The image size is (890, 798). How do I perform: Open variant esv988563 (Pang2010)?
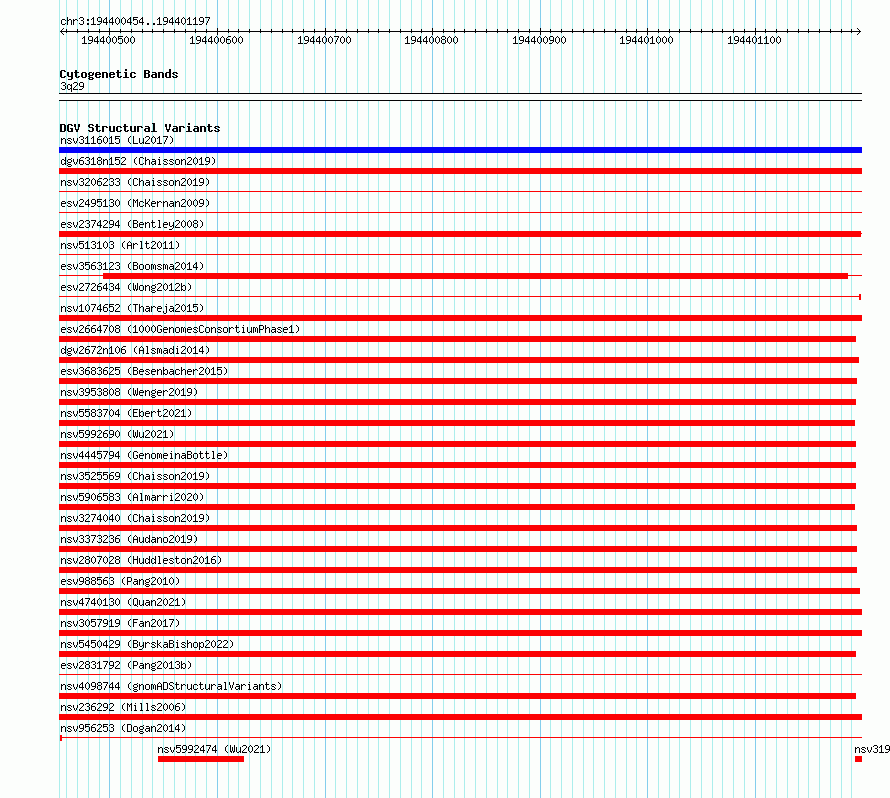click(x=120, y=581)
